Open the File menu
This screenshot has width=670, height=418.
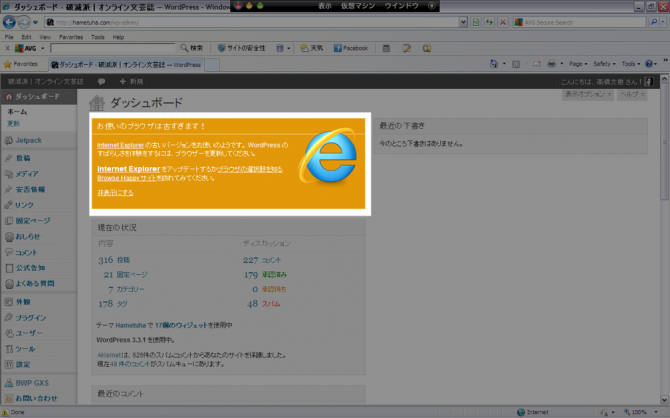(x=9, y=37)
